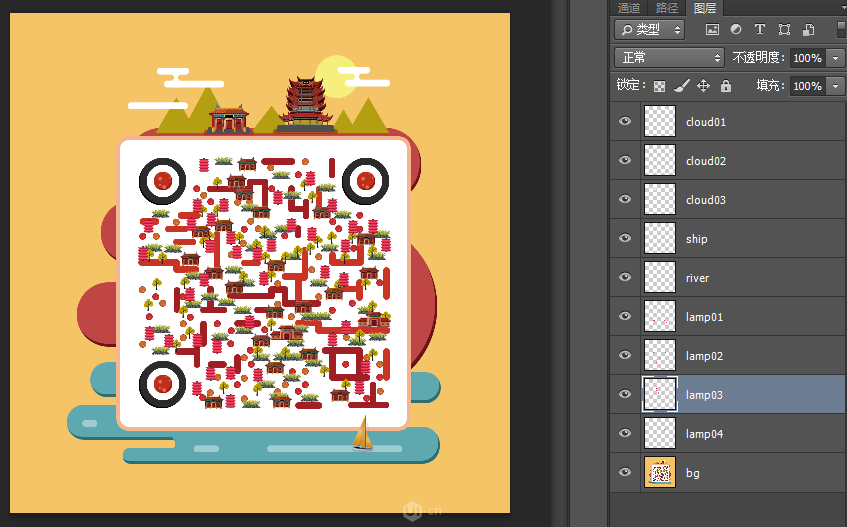Switch to the 路径 (Paths) tab
This screenshot has height=527, width=847.
pyautogui.click(x=667, y=8)
